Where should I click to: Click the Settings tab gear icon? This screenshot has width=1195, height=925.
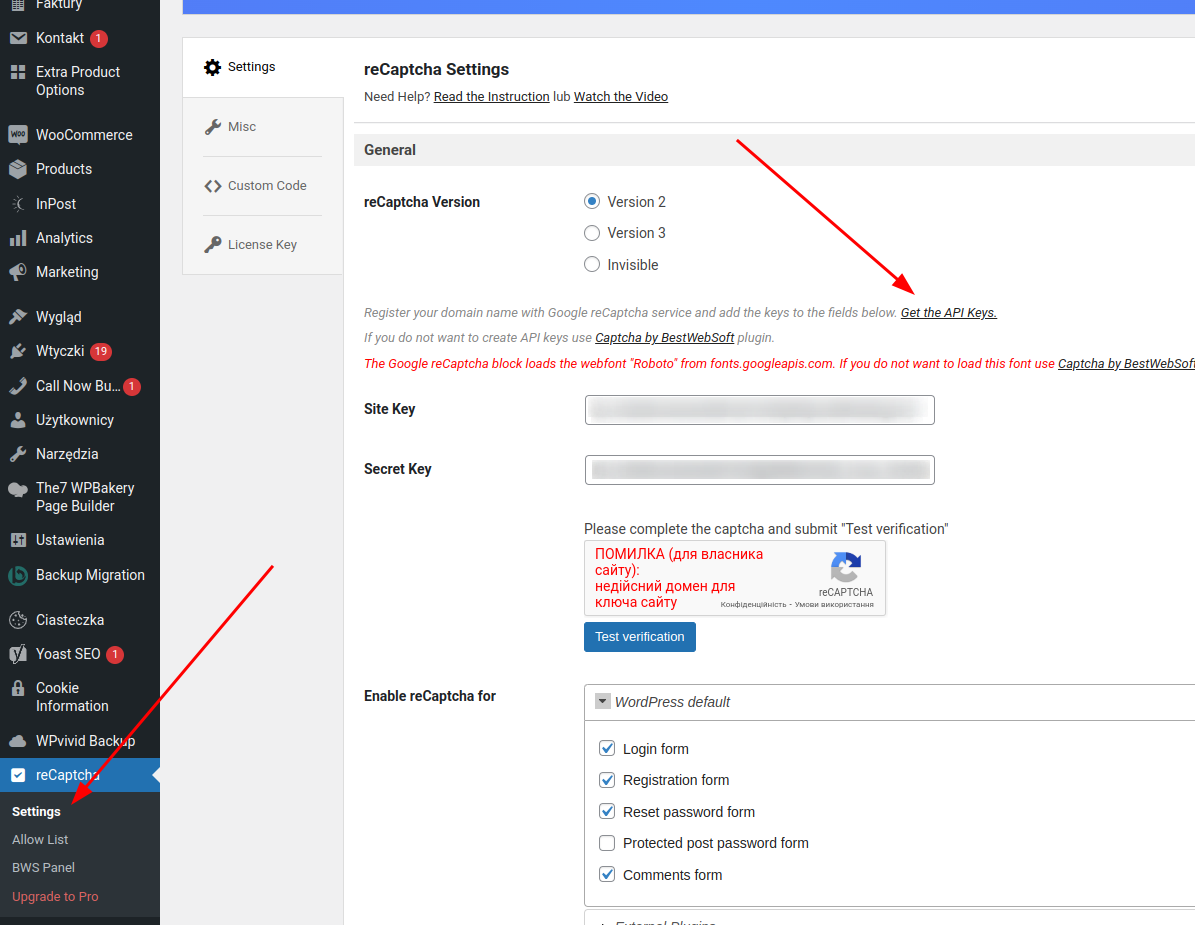point(213,67)
